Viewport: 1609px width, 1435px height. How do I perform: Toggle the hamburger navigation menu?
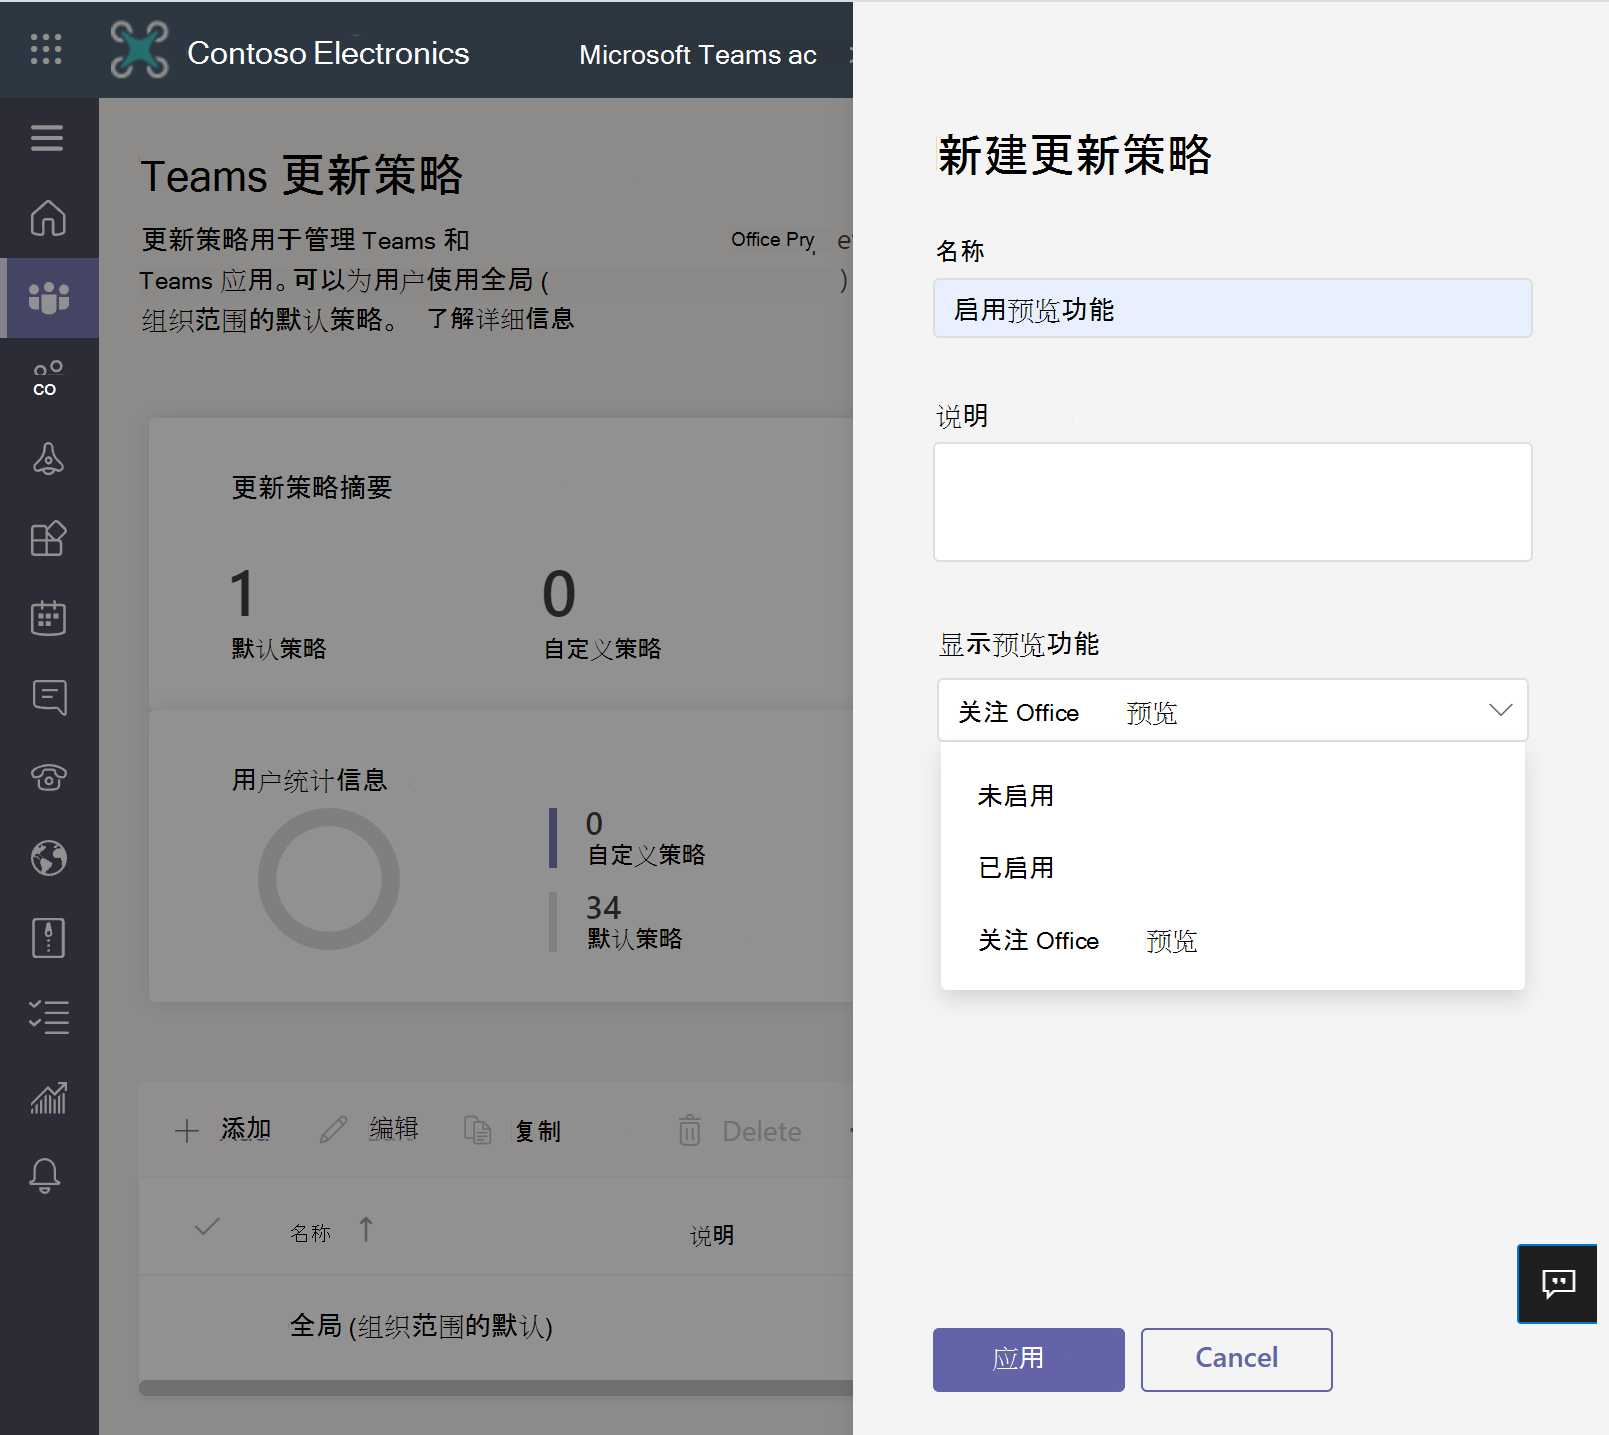click(x=47, y=138)
